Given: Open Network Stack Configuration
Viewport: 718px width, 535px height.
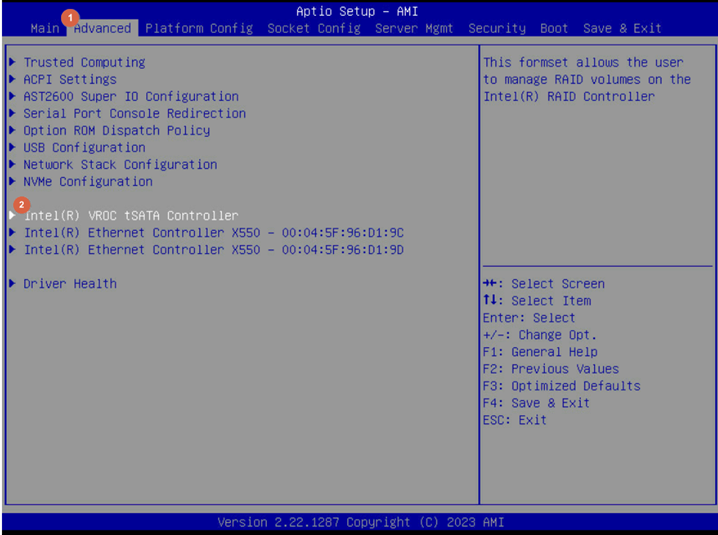Looking at the screenshot, I should coord(120,164).
